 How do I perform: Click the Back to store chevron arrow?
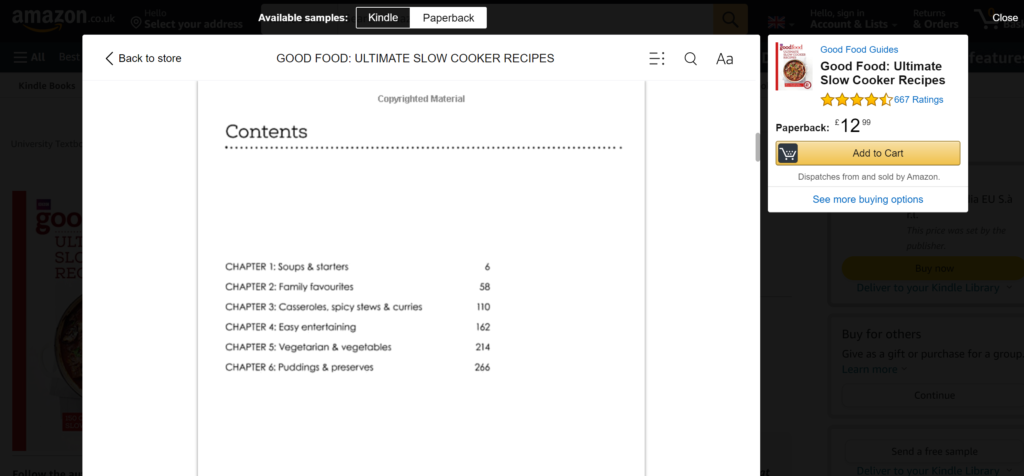(x=109, y=58)
